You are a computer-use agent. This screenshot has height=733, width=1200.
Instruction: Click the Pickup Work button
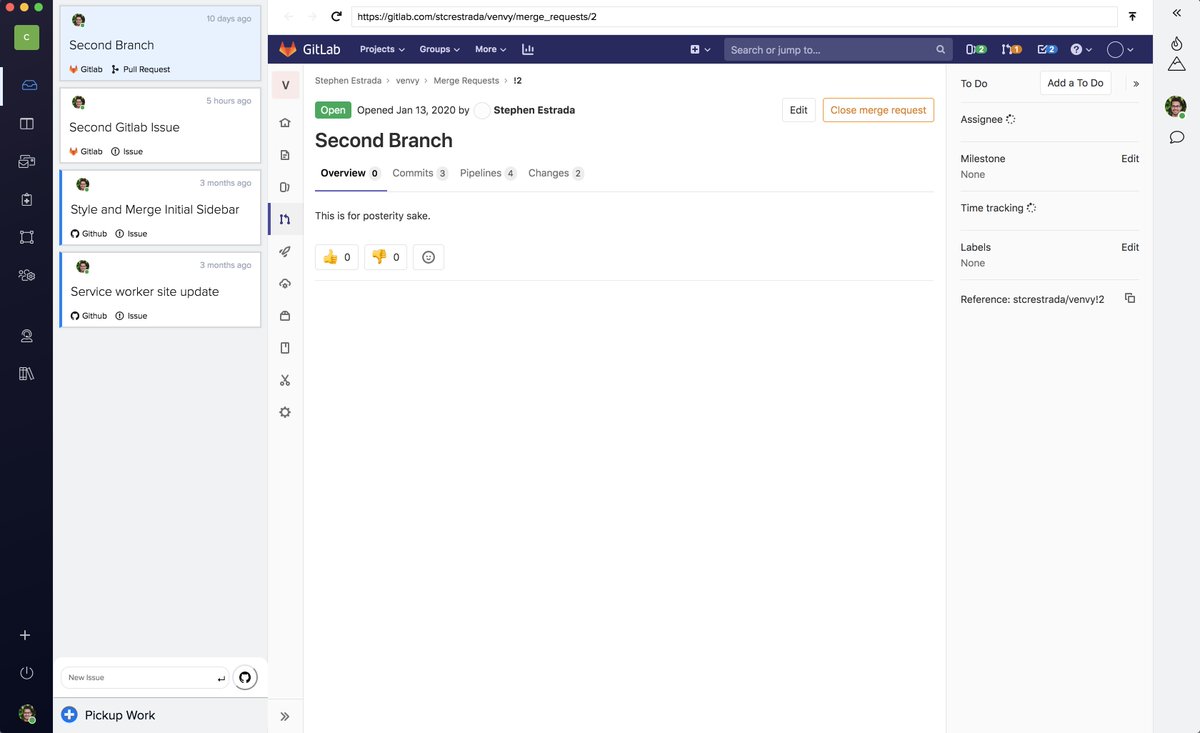[x=108, y=715]
